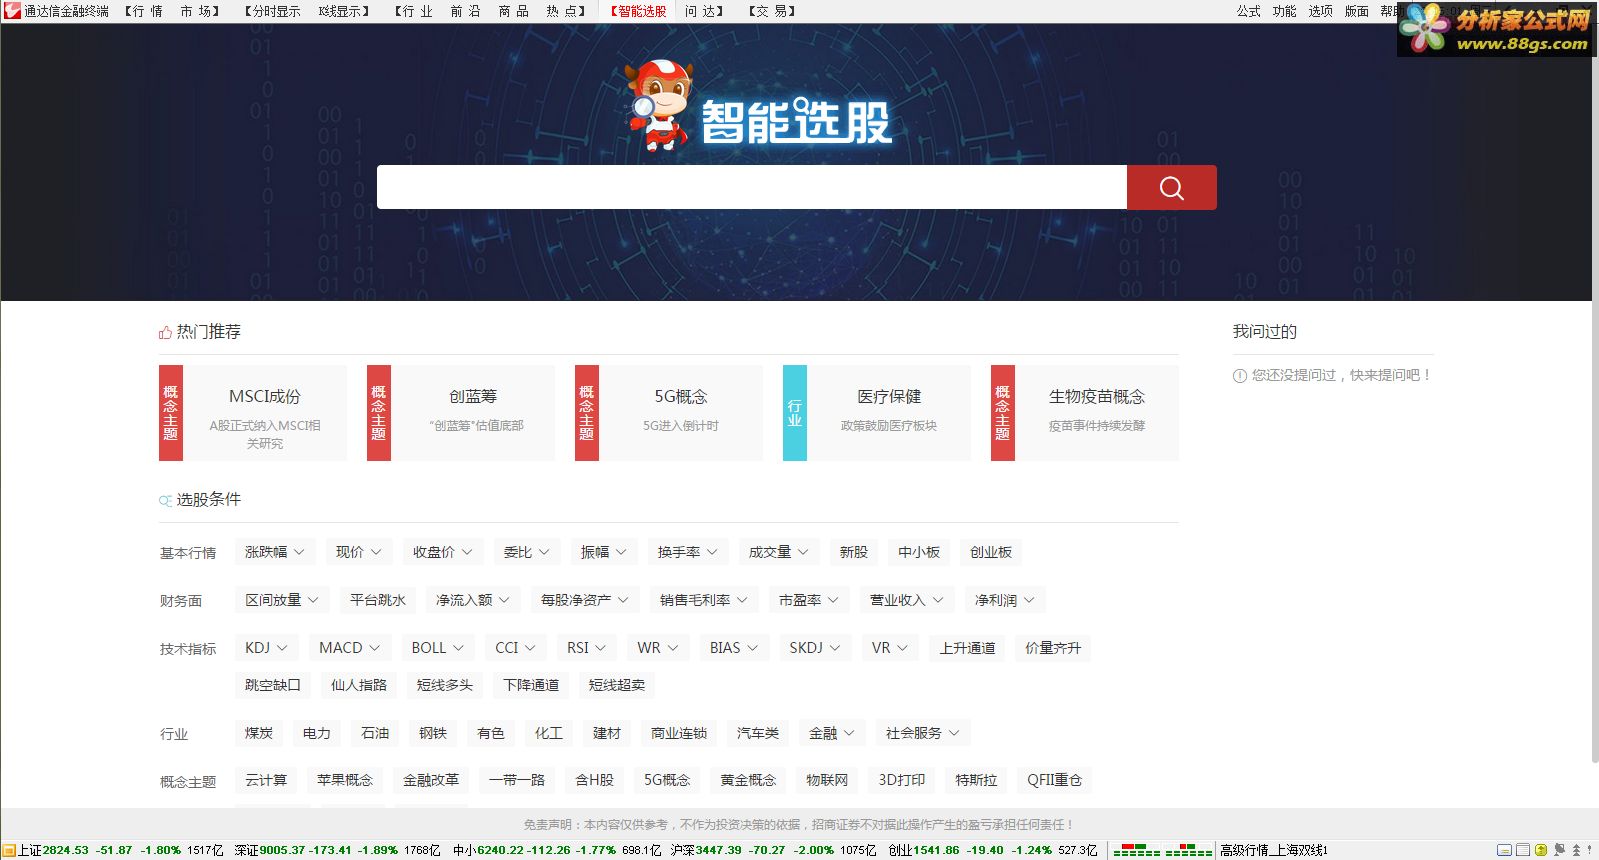The height and width of the screenshot is (860, 1599).
Task: Open the 生物疫苗概念 recommendation card
Action: click(x=1085, y=413)
